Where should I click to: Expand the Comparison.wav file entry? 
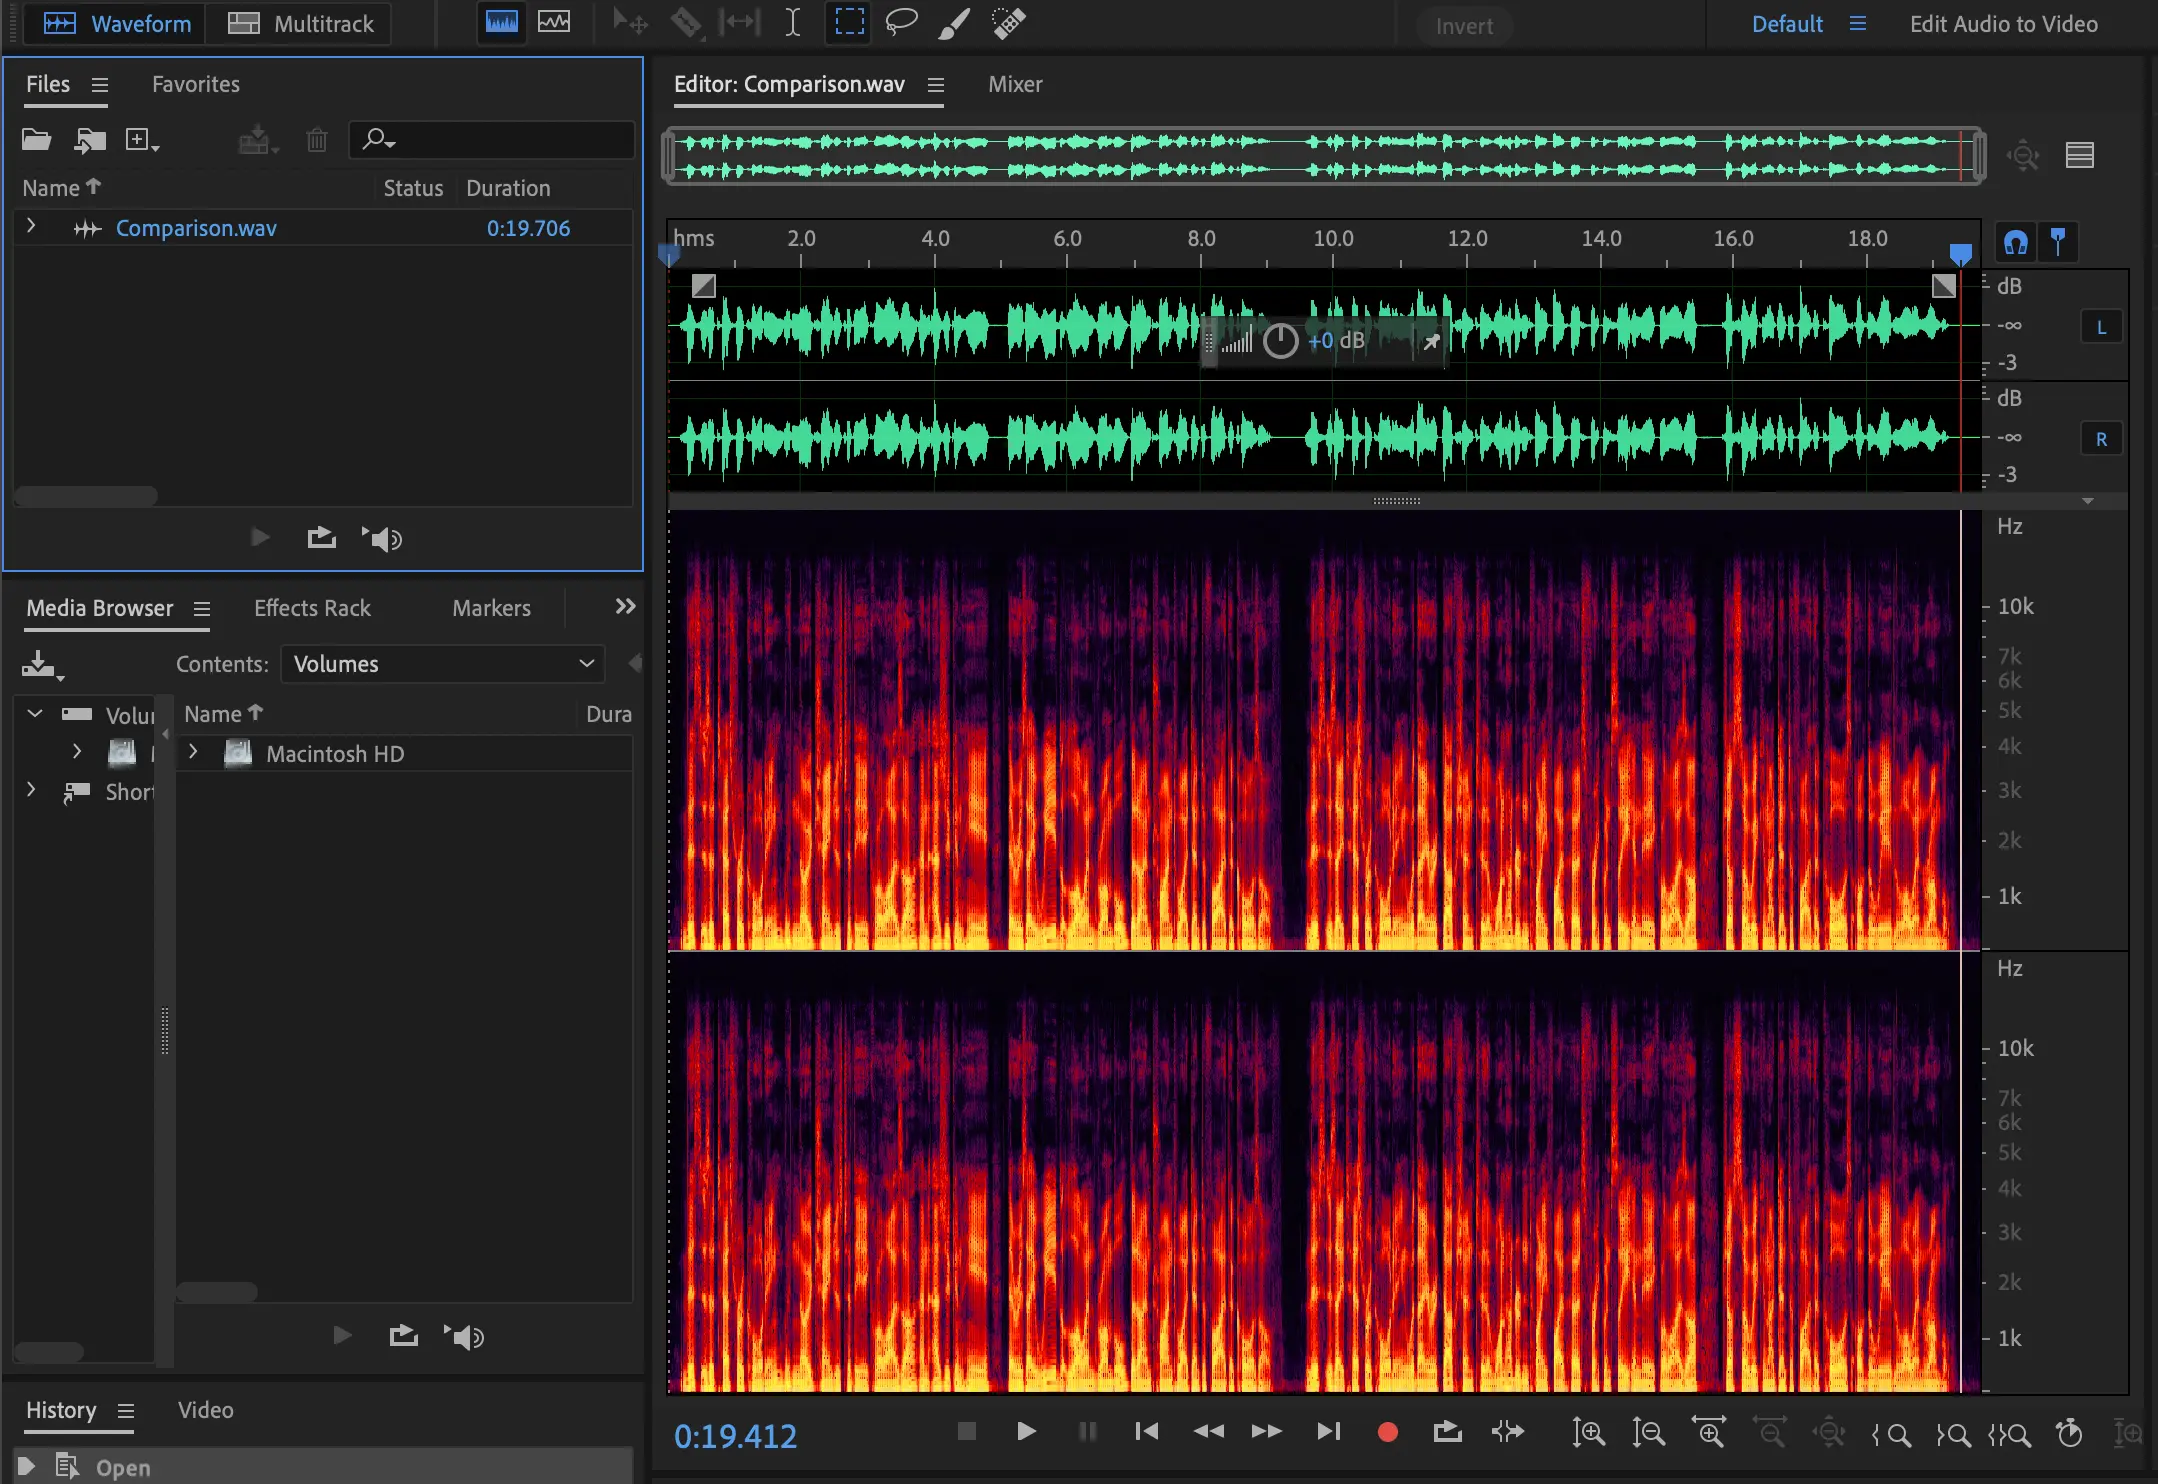[x=31, y=227]
